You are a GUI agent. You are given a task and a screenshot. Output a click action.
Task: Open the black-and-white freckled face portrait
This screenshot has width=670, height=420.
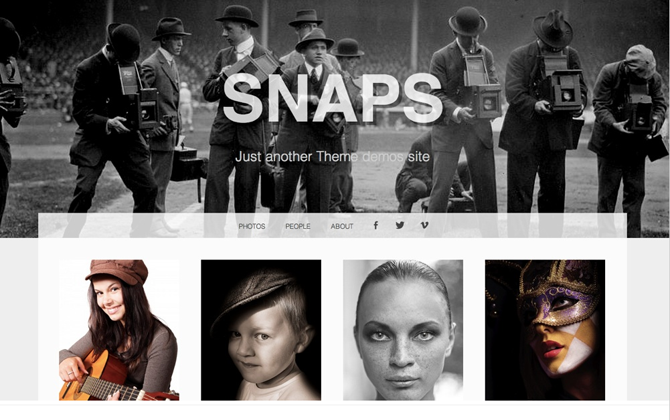(403, 330)
